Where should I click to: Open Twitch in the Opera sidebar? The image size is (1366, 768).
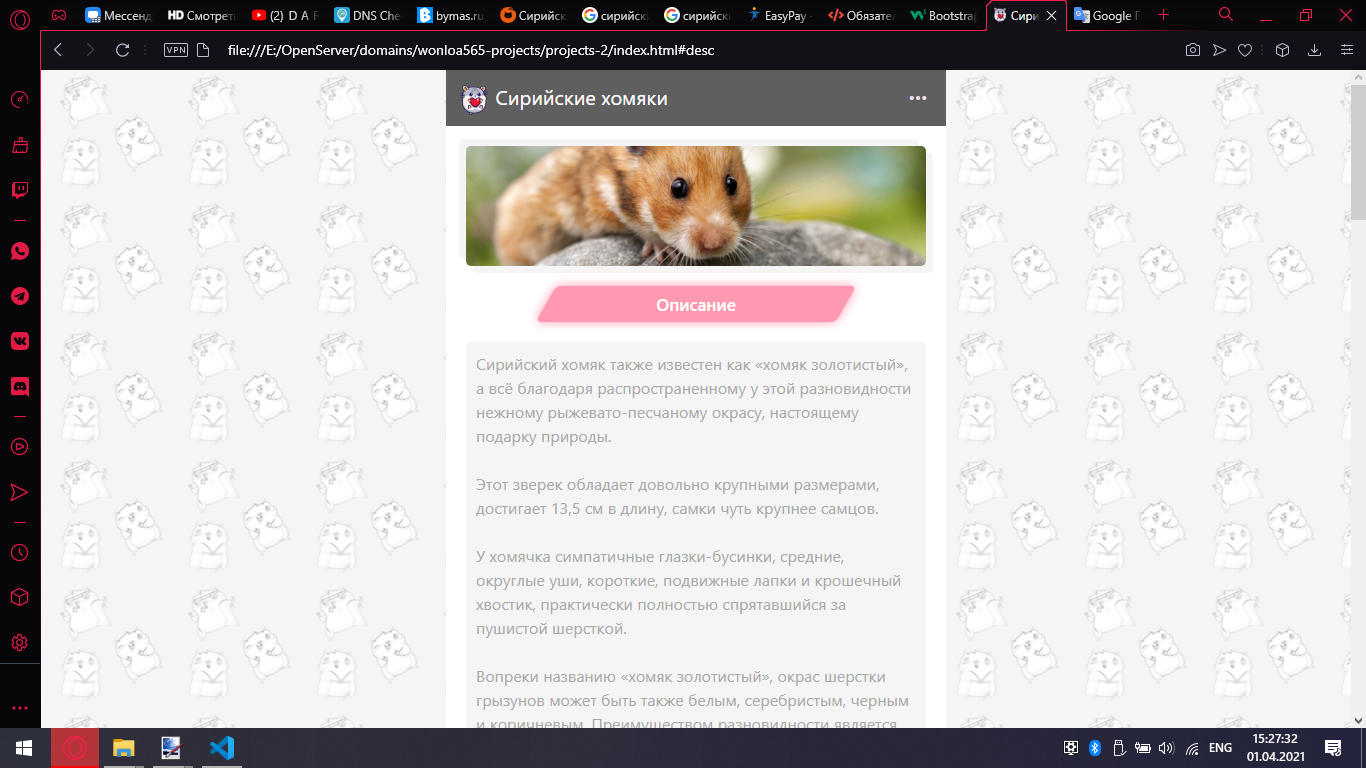pos(20,190)
